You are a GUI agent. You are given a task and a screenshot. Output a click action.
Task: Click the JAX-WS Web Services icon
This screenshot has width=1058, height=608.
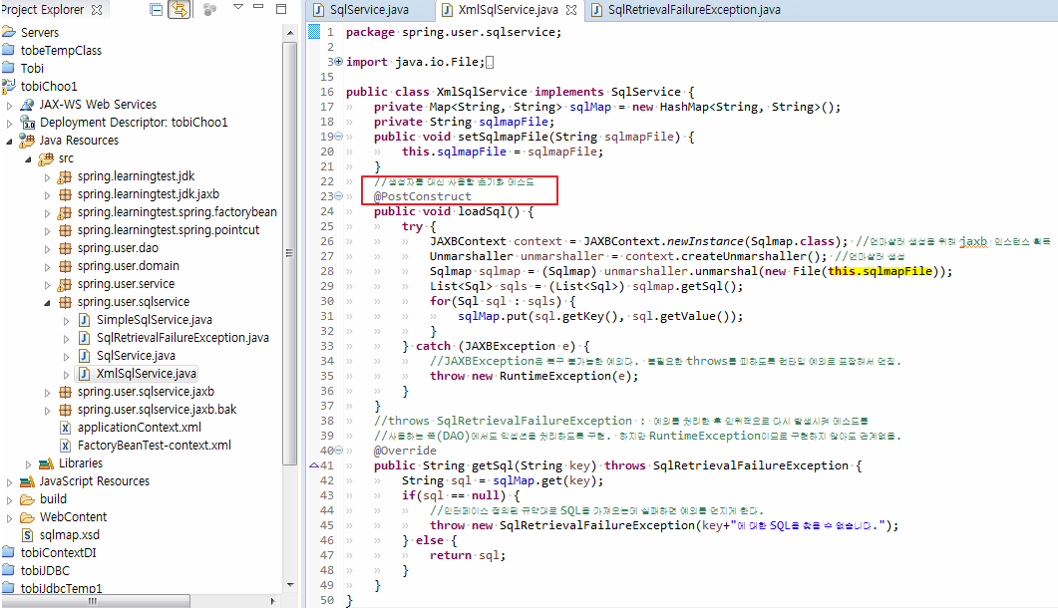pyautogui.click(x=28, y=105)
